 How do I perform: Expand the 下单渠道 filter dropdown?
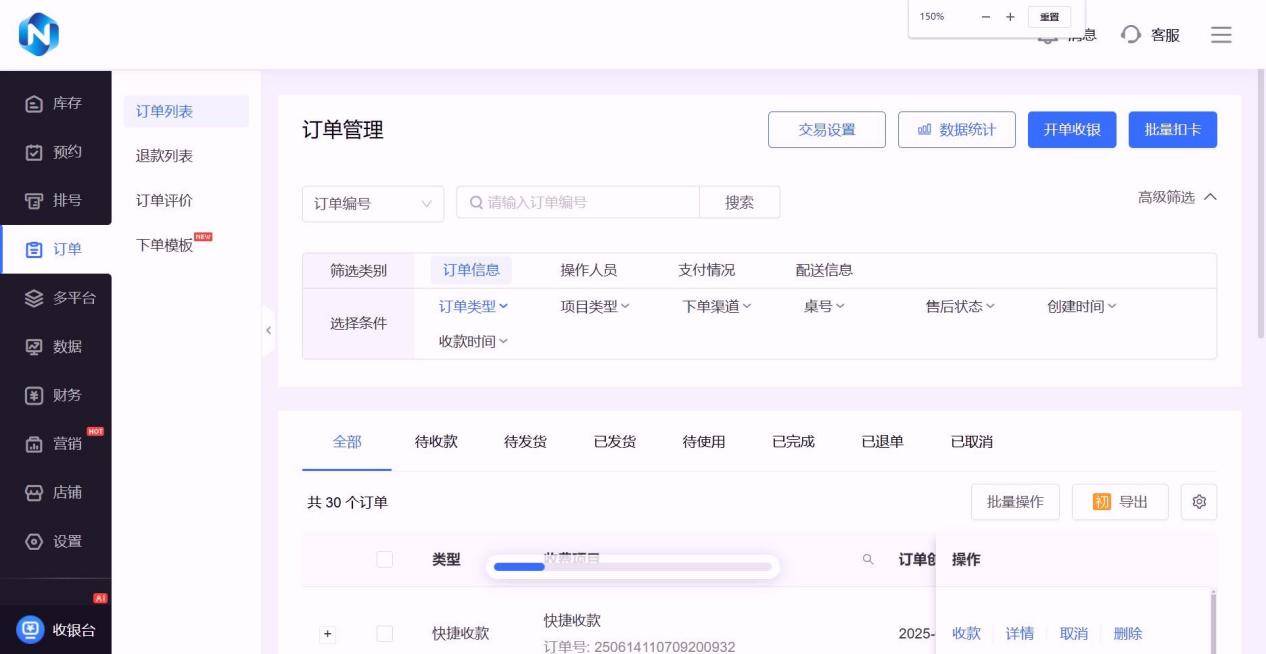click(x=716, y=307)
